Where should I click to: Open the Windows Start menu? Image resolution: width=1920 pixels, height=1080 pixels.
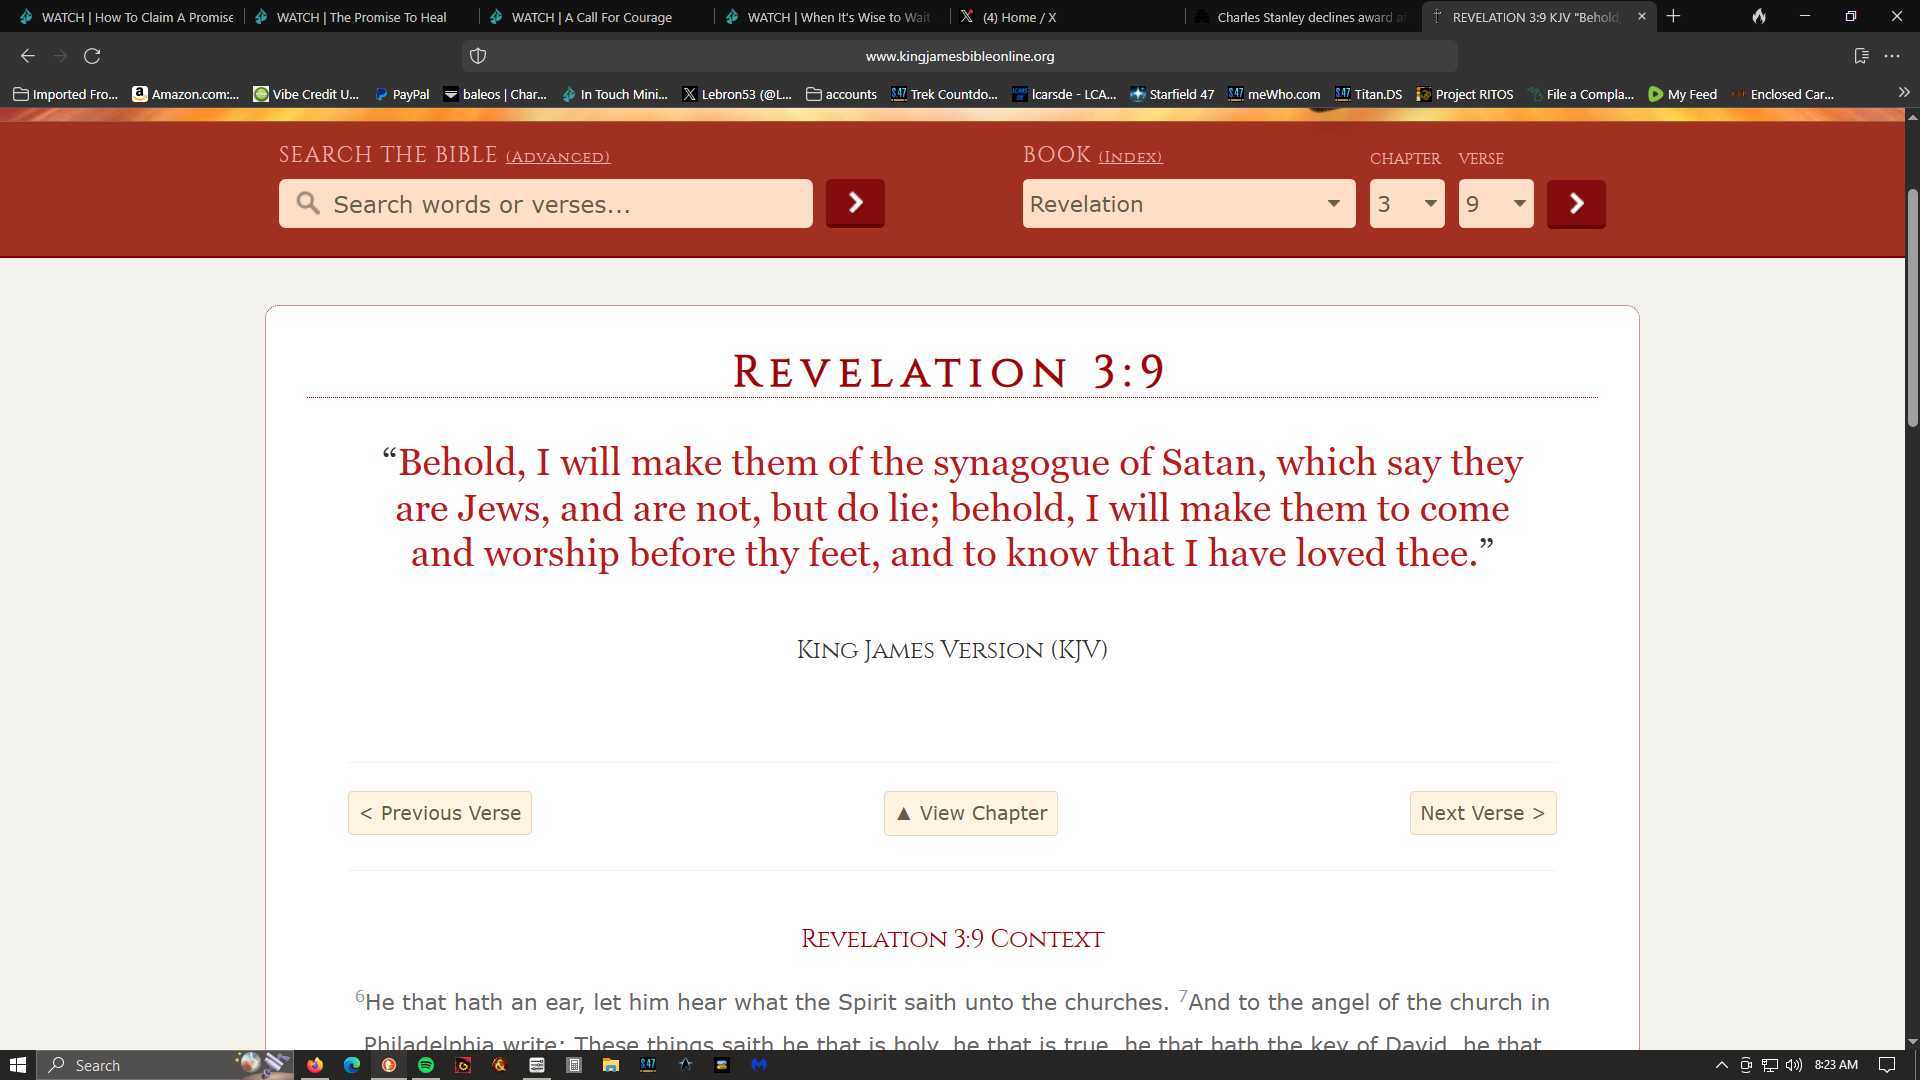tap(17, 1065)
